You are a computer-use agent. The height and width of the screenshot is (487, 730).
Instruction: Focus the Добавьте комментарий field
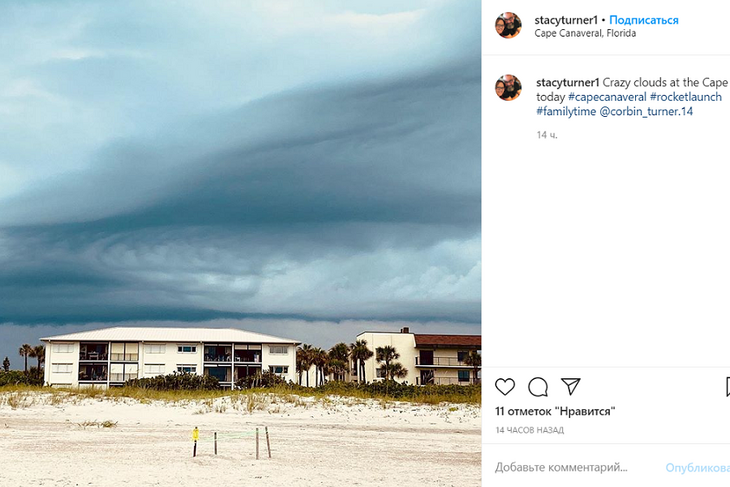(x=576, y=467)
